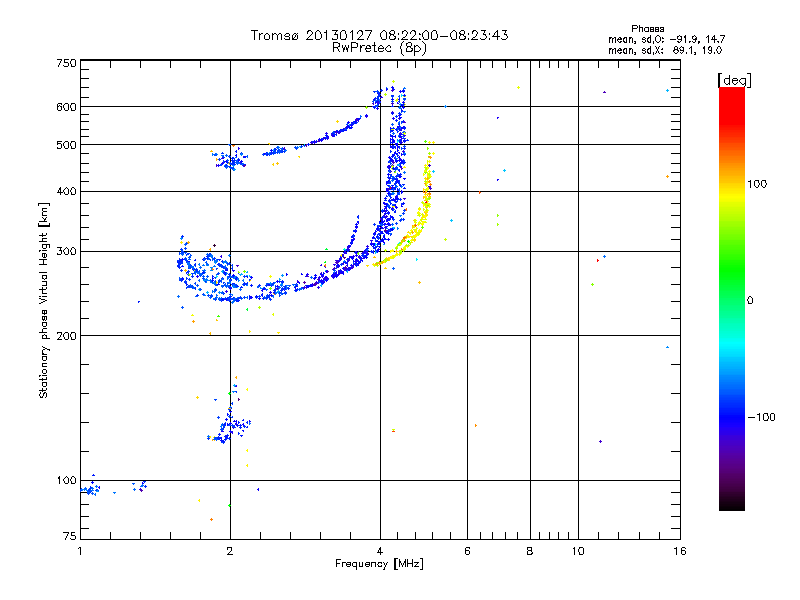Click the 'Stationary phase Virtual Height [km]' label
800x600 pixels.
[44, 301]
